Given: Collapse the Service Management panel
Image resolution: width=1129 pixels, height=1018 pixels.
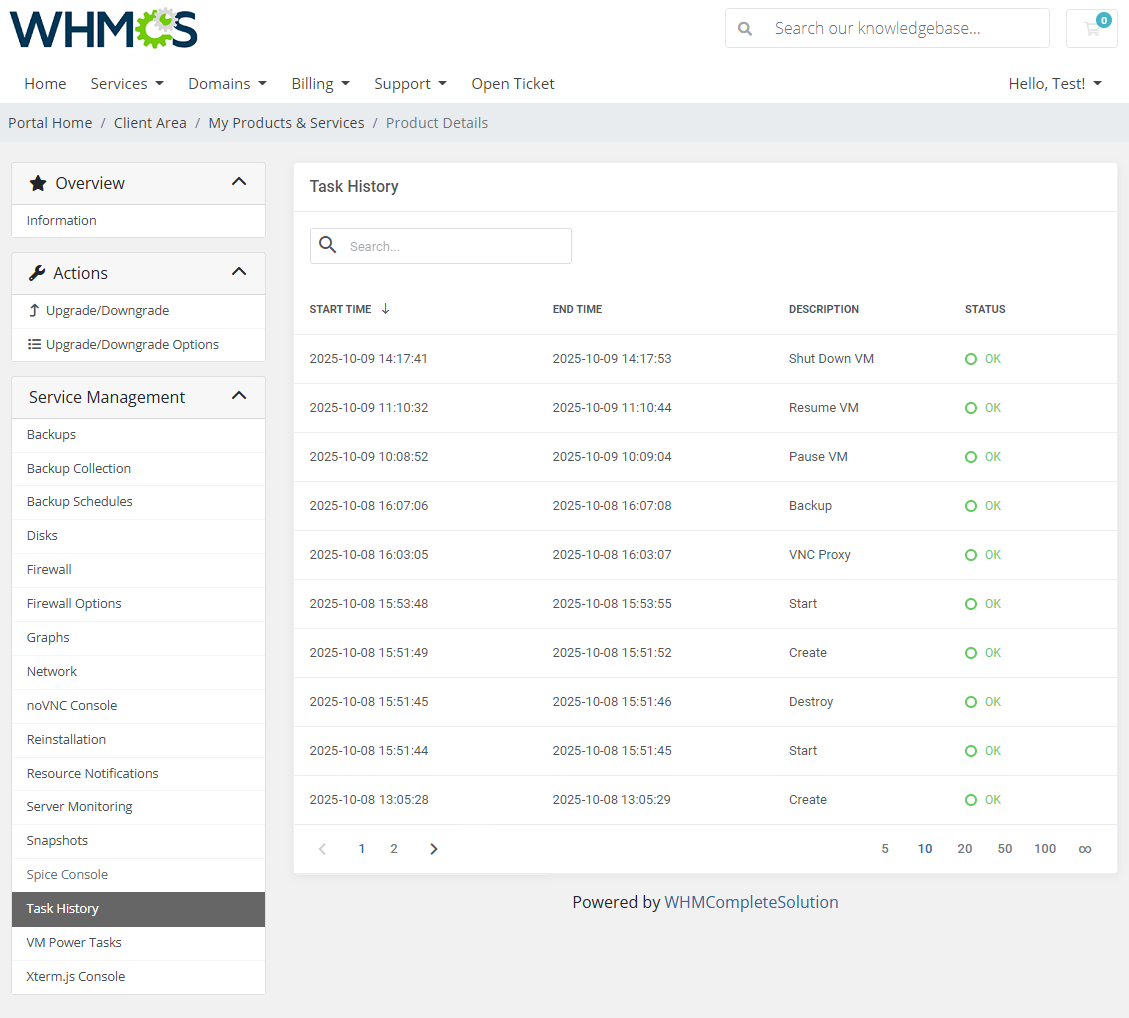Looking at the screenshot, I should 239,396.
